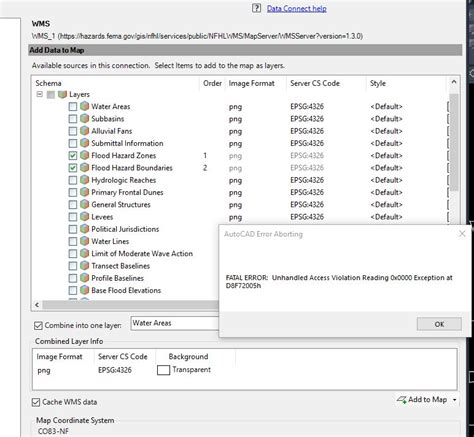Click the Transect Baselines layer icon

85,266
